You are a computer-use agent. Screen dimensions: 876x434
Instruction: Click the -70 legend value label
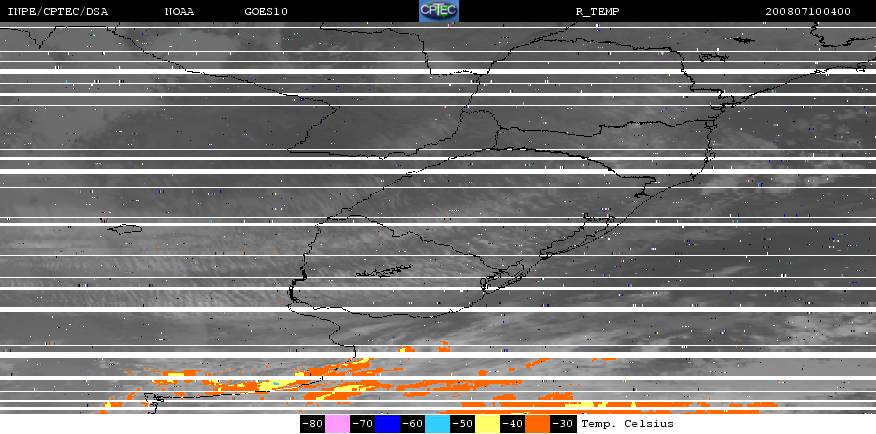pyautogui.click(x=363, y=424)
